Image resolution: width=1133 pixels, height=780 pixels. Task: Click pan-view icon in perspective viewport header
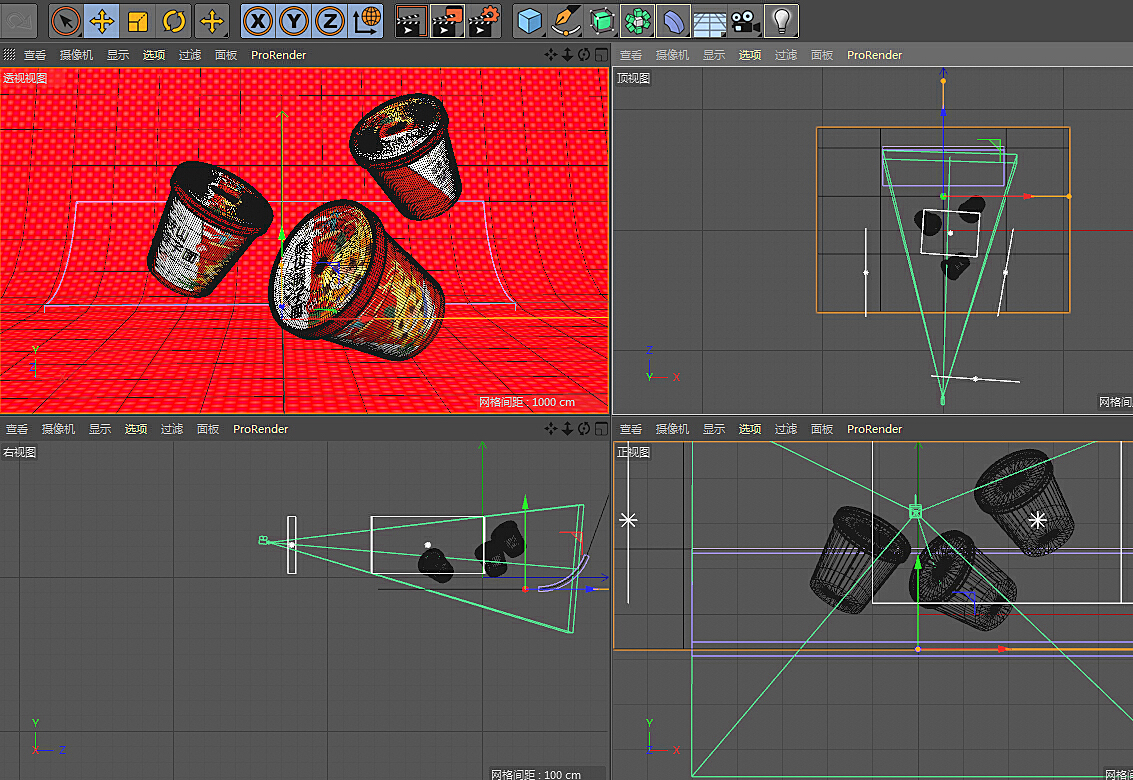[x=551, y=55]
